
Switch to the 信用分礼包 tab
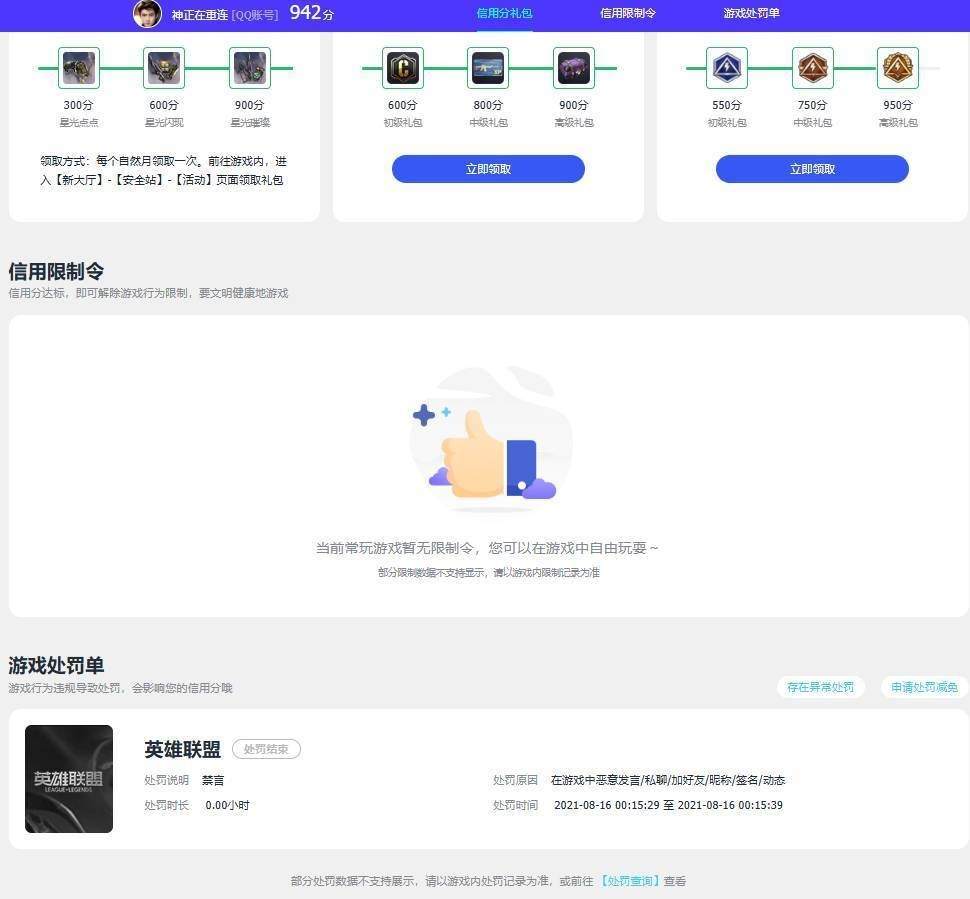[504, 13]
